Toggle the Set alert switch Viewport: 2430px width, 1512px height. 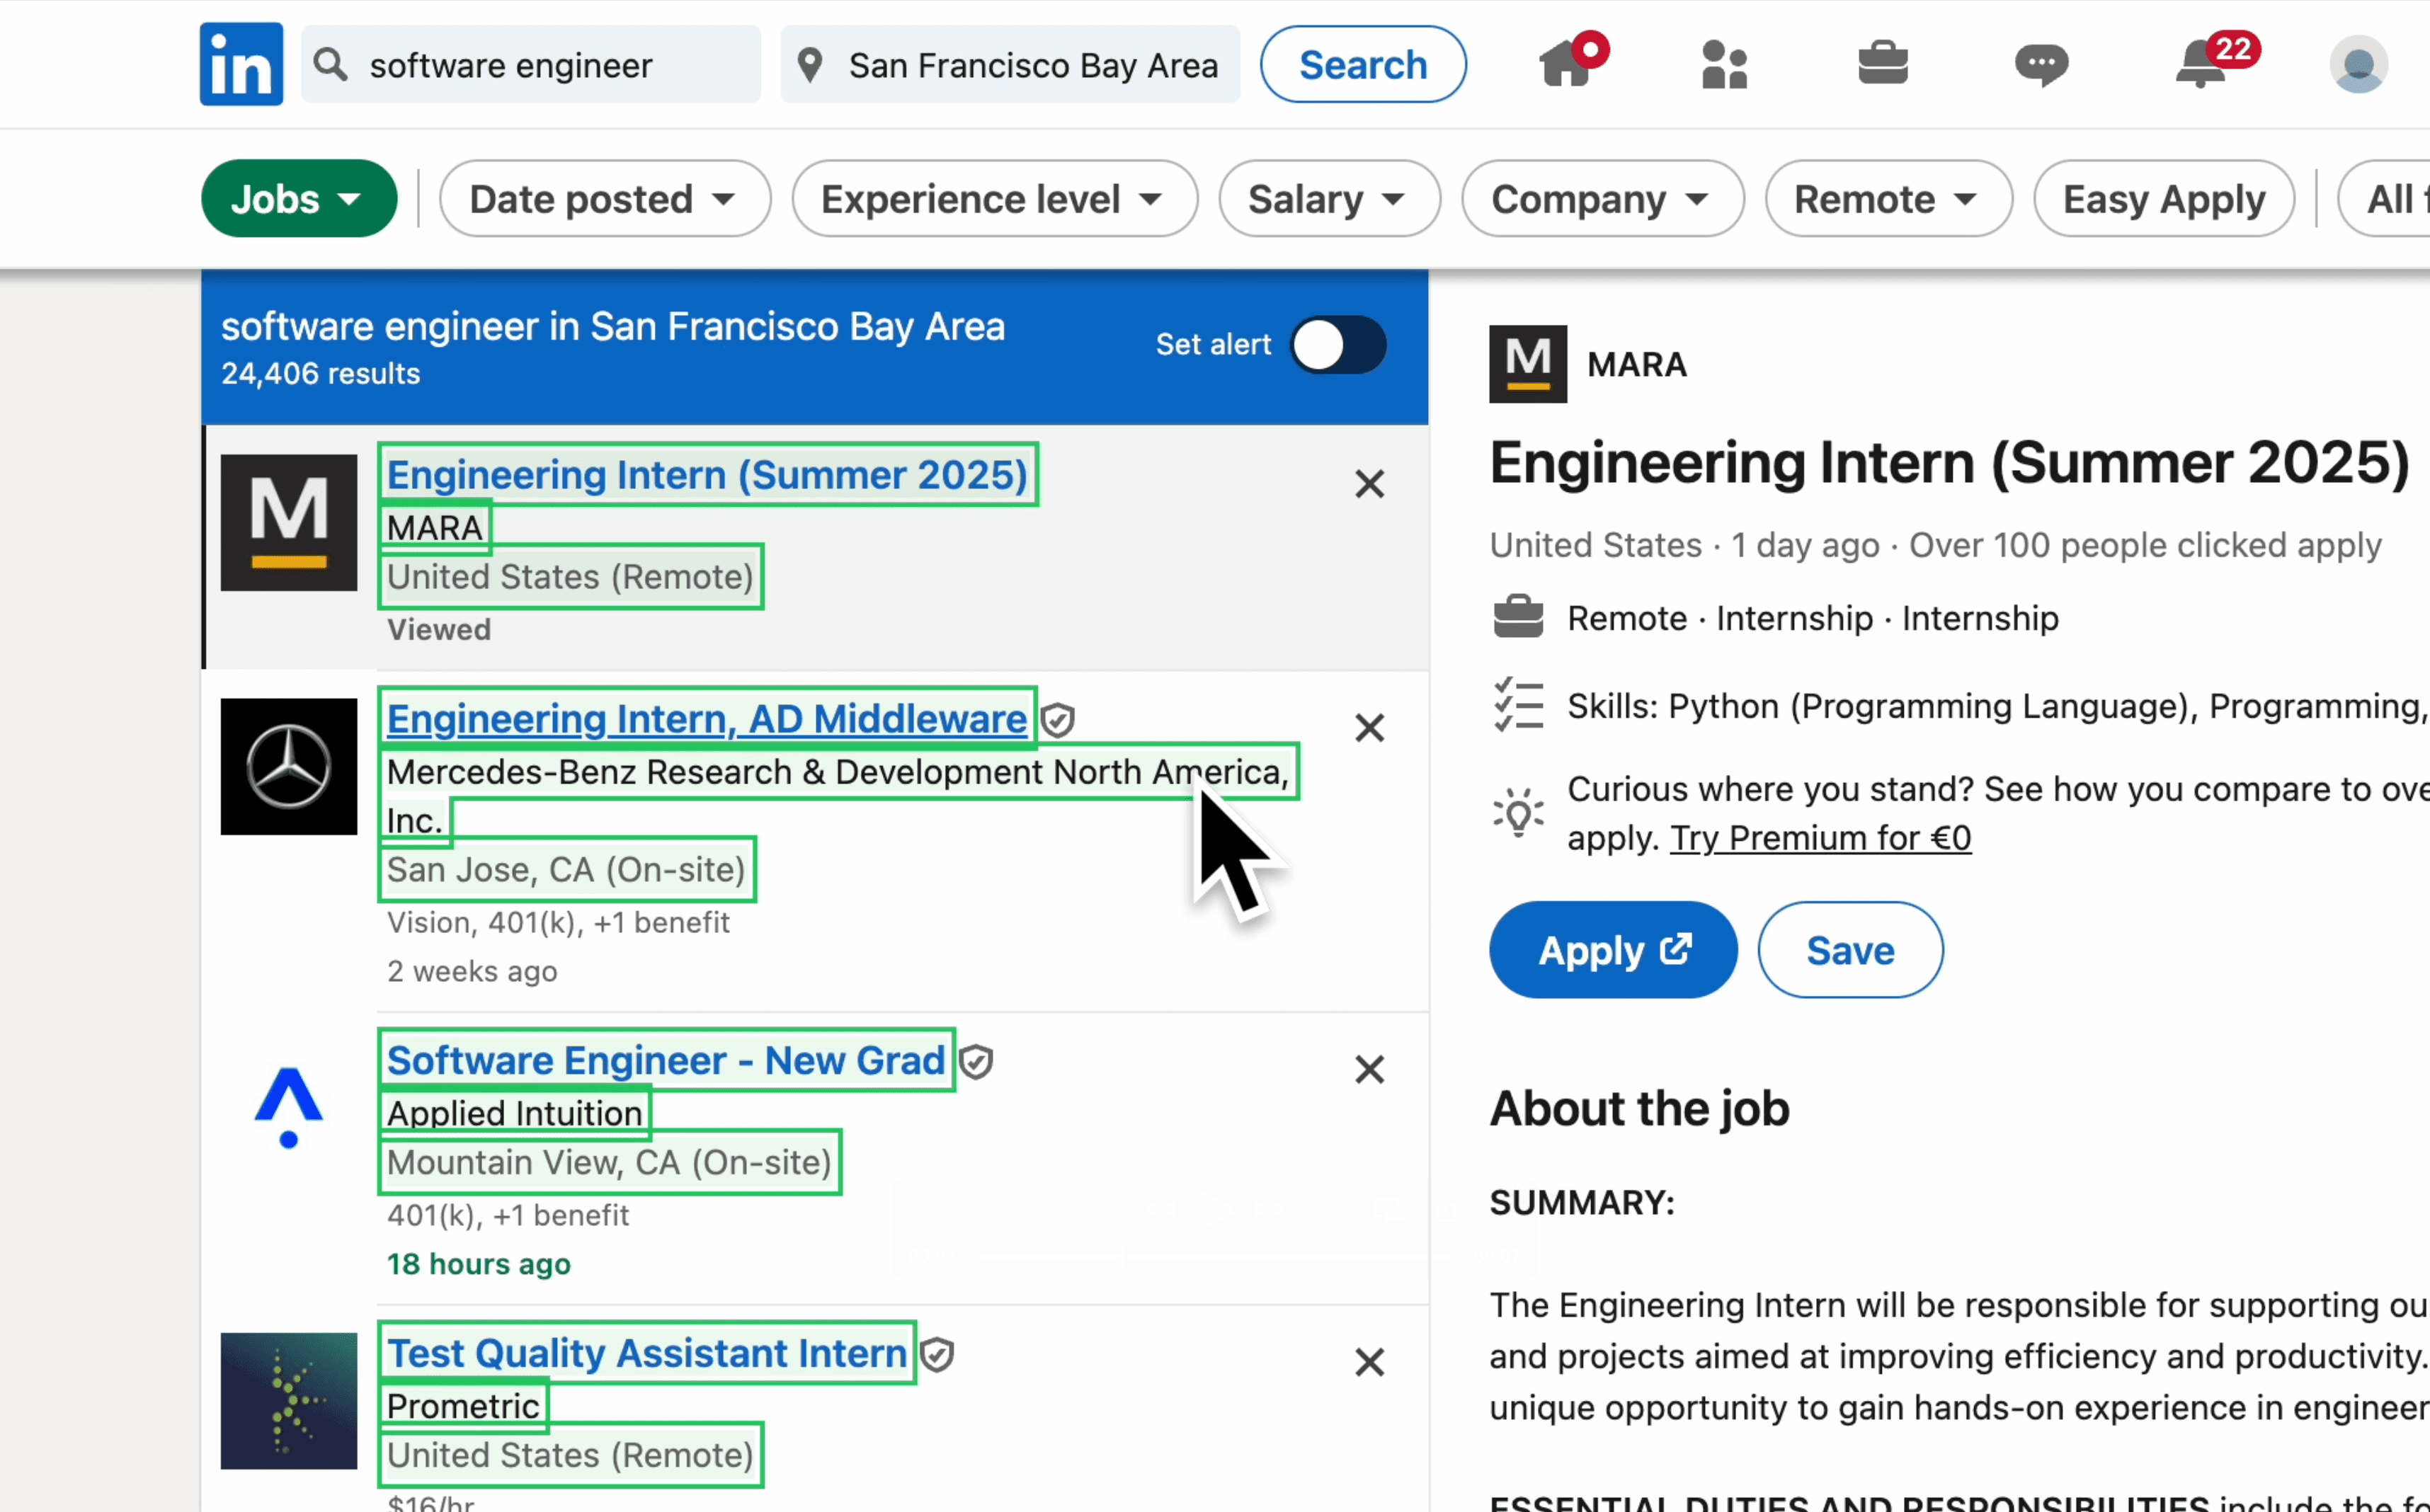1338,346
